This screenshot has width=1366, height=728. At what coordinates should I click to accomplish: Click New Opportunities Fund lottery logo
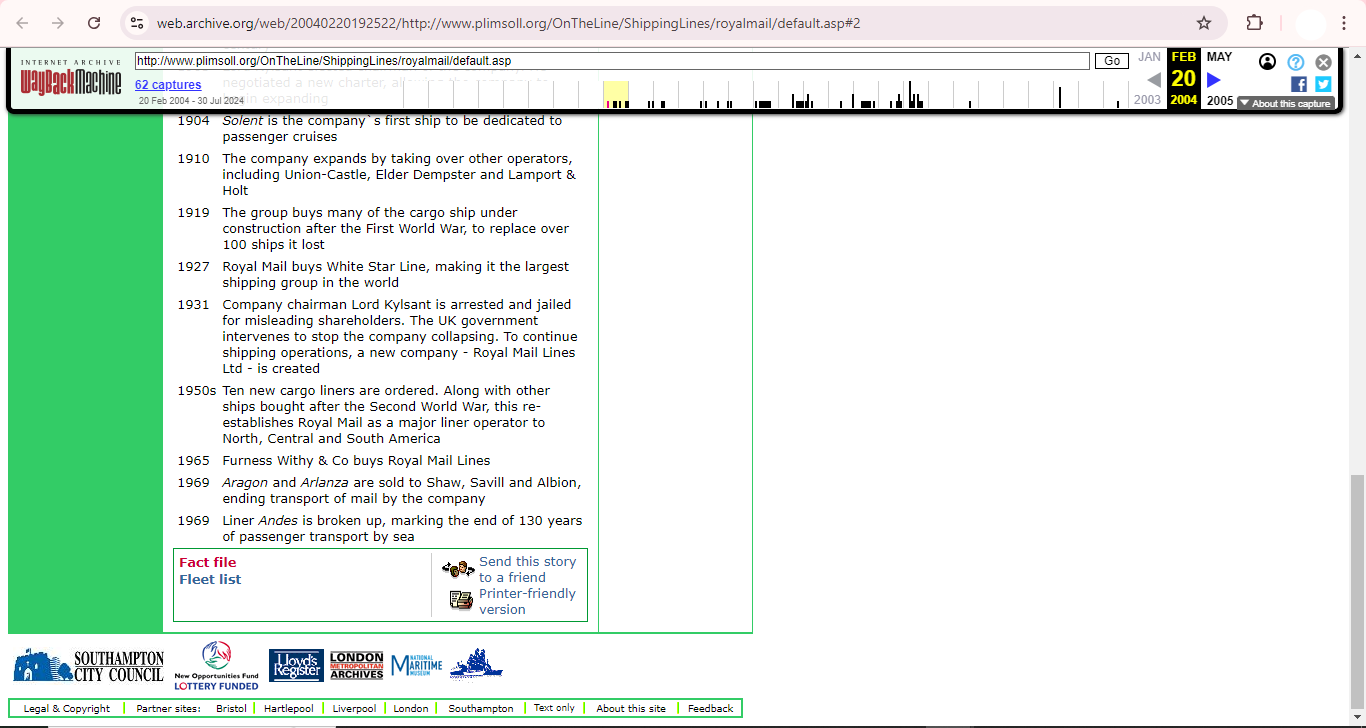pos(217,666)
